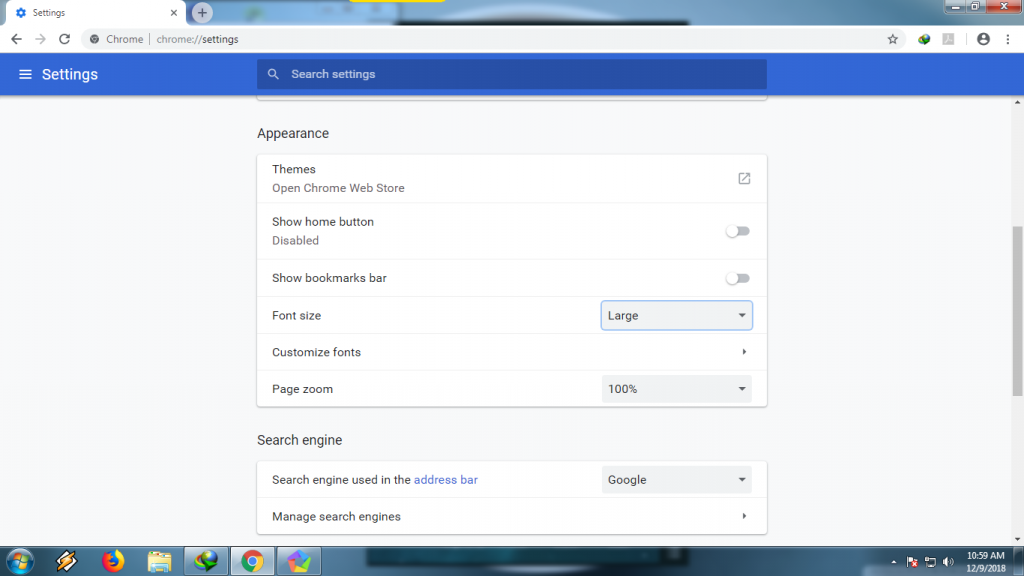Screen dimensions: 1024x576
Task: Open the Windows Start menu
Action: (20, 562)
